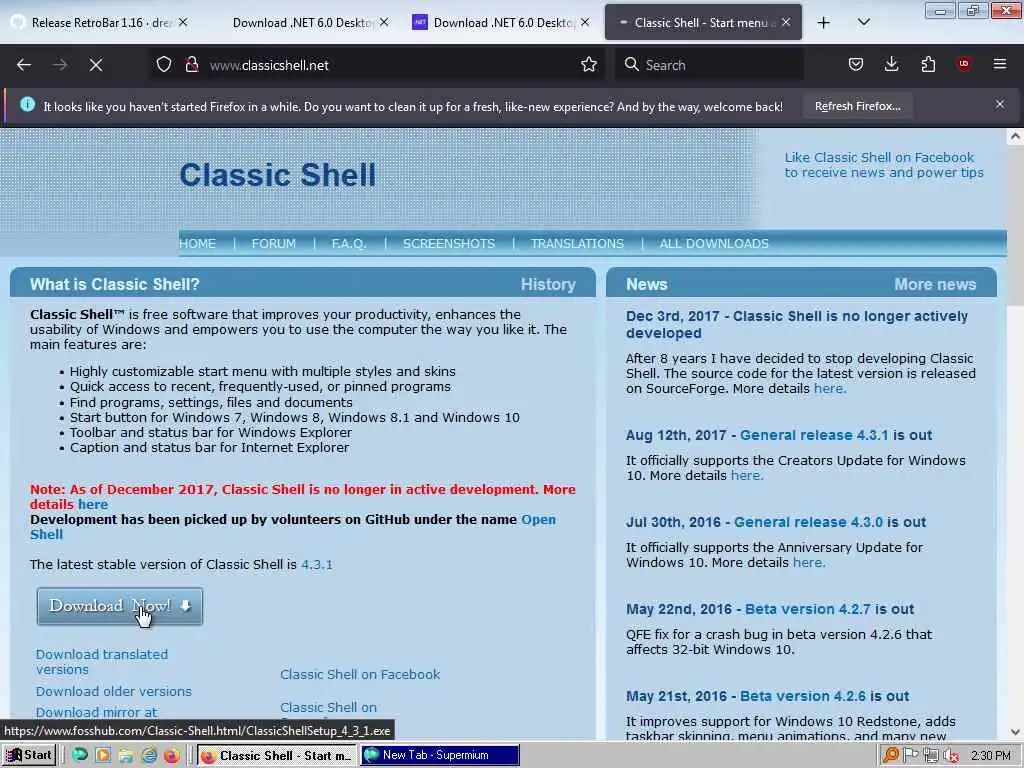
Task: Launch the media player quick launch icon
Action: 103,756
